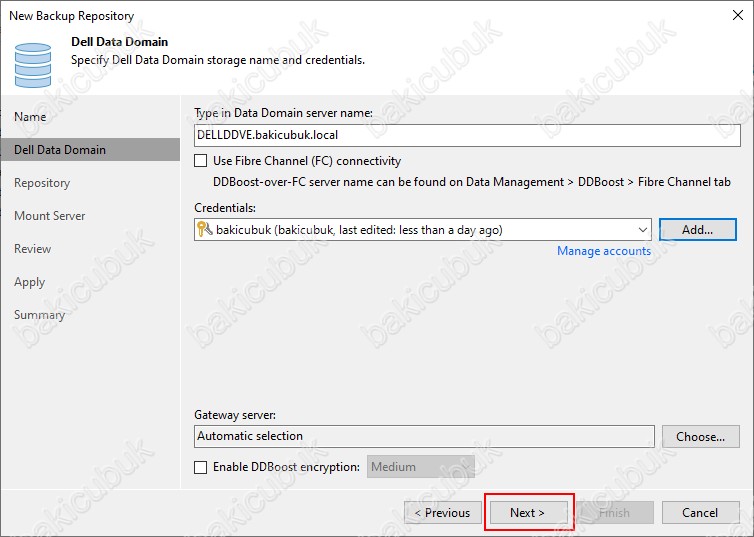Tick the Enable DDBoost encryption checkbox
Image resolution: width=754 pixels, height=537 pixels.
(x=201, y=467)
